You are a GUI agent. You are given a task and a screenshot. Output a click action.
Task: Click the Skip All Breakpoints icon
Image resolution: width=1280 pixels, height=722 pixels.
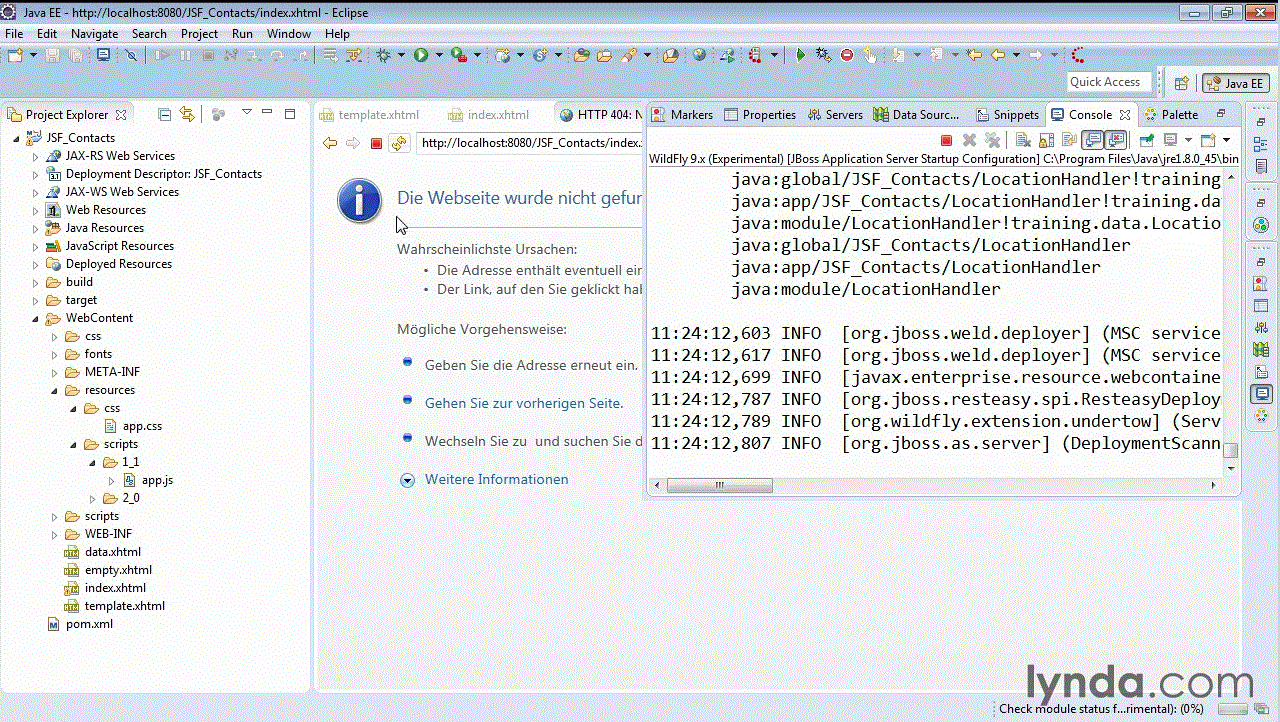coord(131,55)
